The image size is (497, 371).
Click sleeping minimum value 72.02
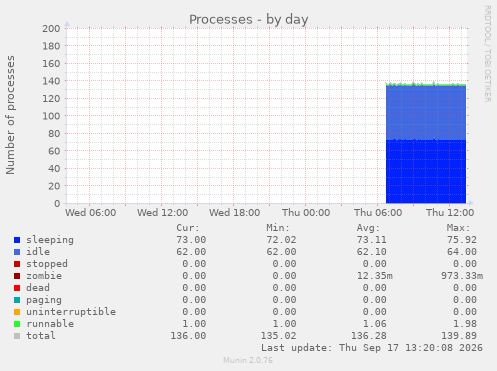click(x=281, y=240)
